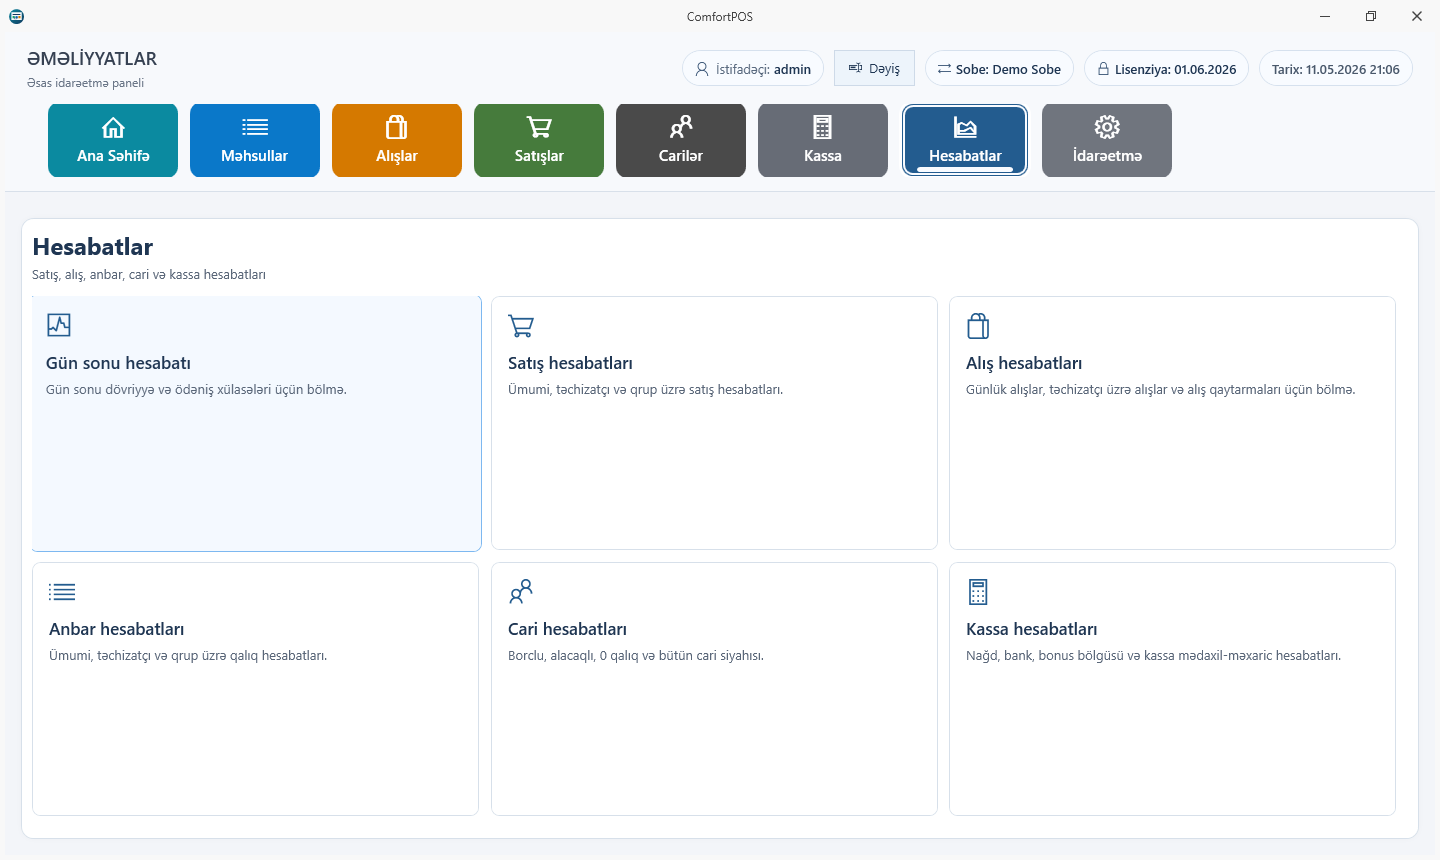Click the list icon on Məhsullar tile
1440x860 pixels.
(x=255, y=127)
